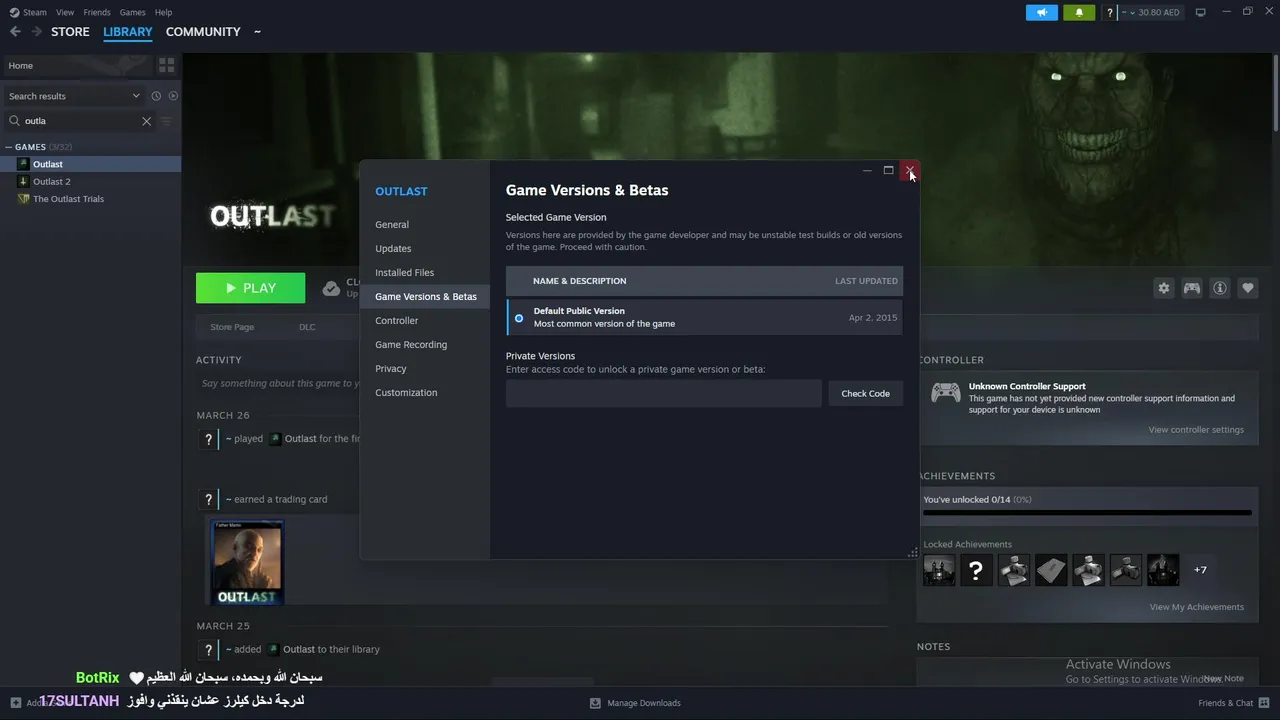
Task: Click the game page controller icon
Action: click(1192, 288)
